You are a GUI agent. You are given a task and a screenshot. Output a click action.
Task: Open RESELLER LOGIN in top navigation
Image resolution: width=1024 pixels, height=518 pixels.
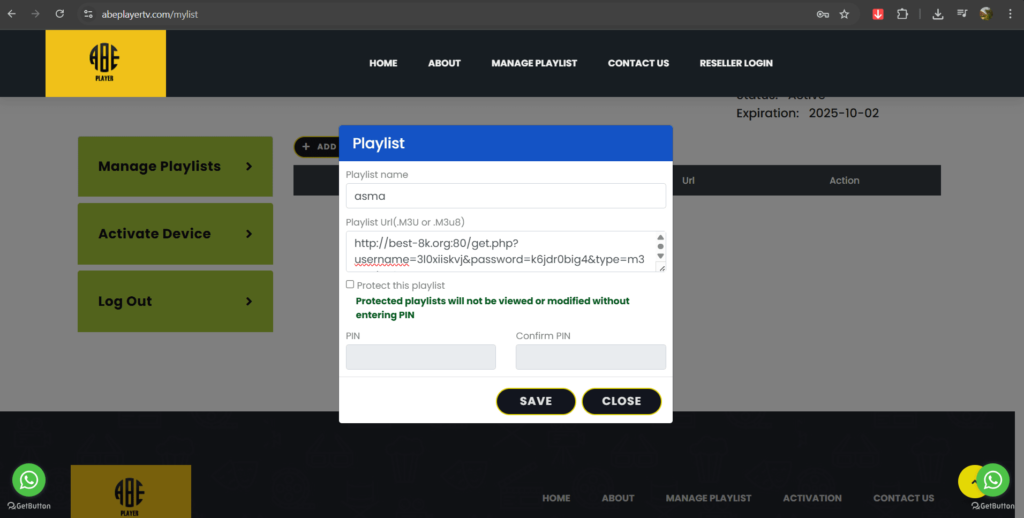click(x=736, y=63)
